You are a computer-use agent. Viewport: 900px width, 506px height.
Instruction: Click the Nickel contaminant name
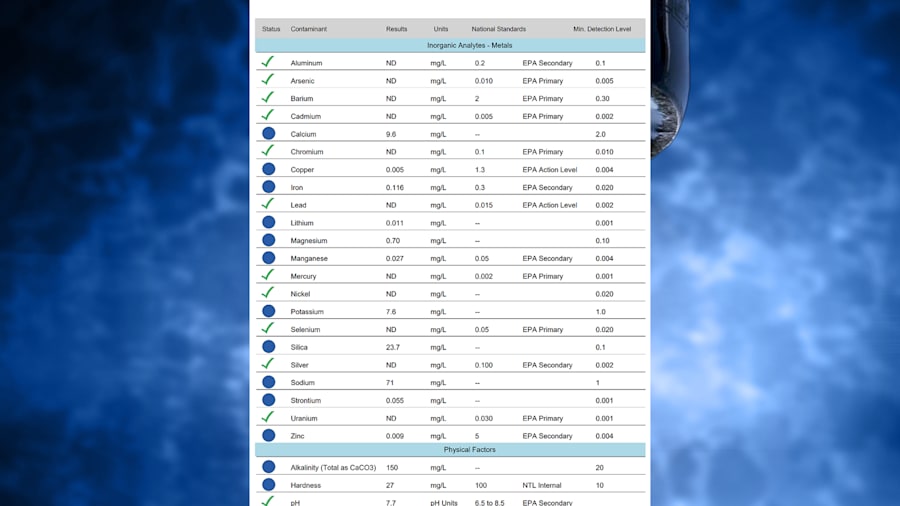point(300,294)
